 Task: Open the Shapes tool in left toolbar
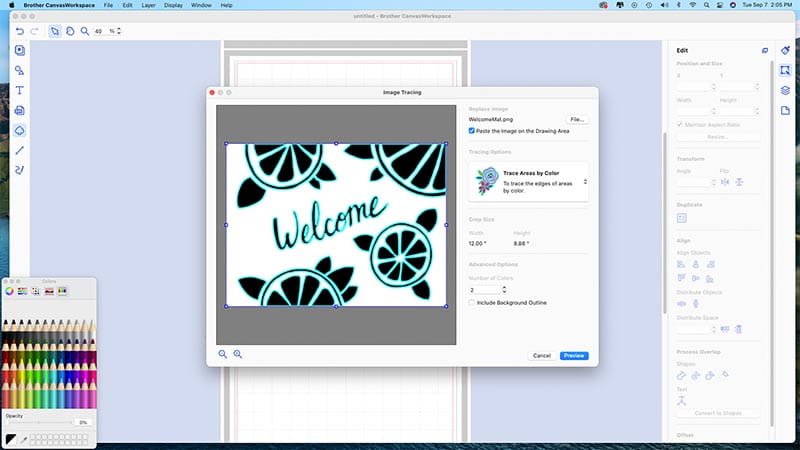click(x=20, y=71)
